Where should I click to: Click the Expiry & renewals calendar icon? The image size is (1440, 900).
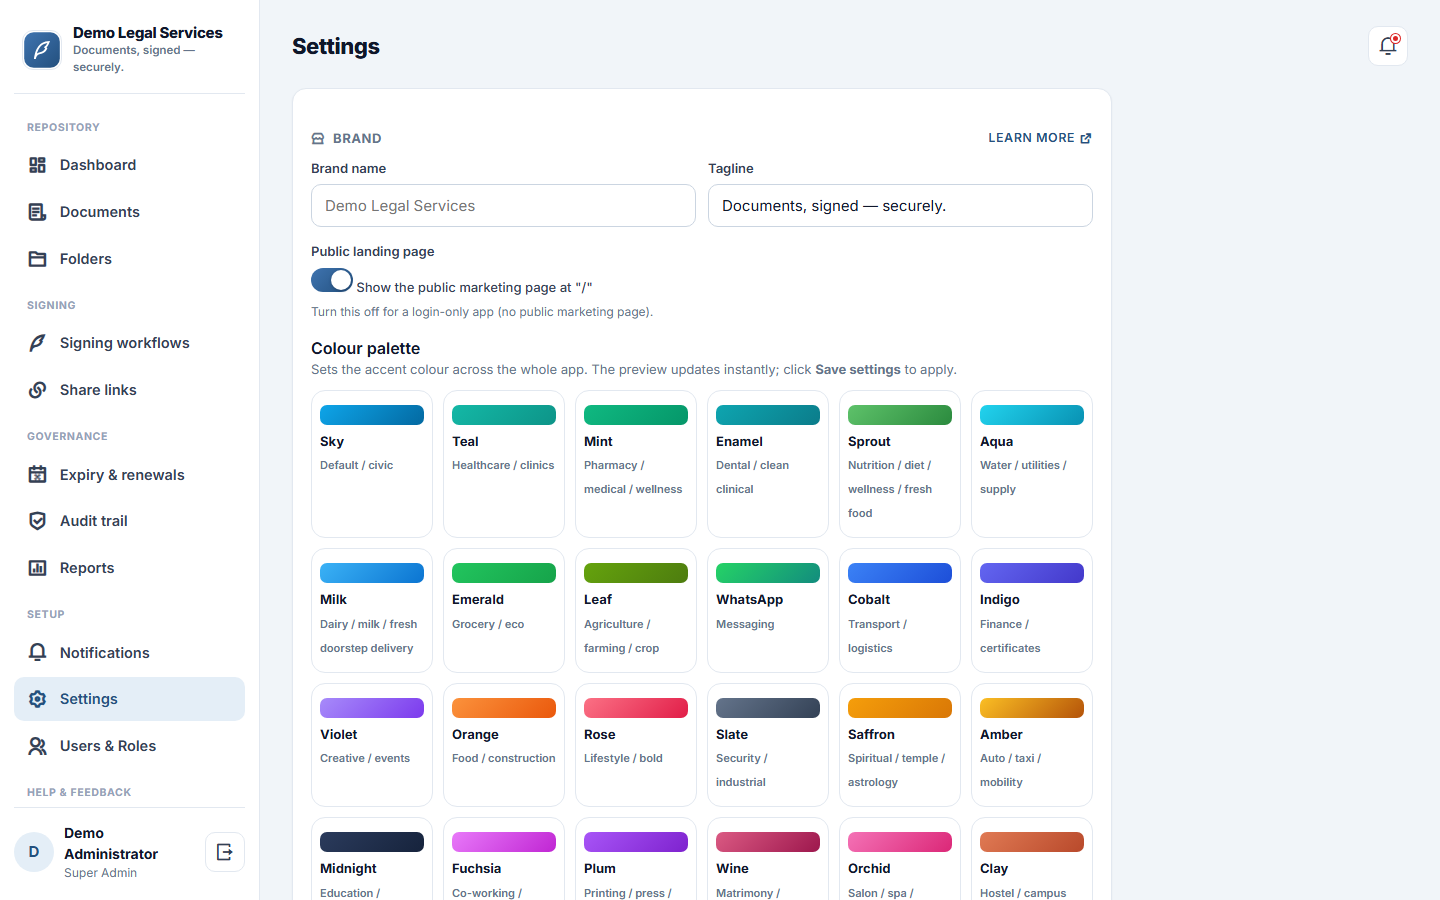point(38,474)
